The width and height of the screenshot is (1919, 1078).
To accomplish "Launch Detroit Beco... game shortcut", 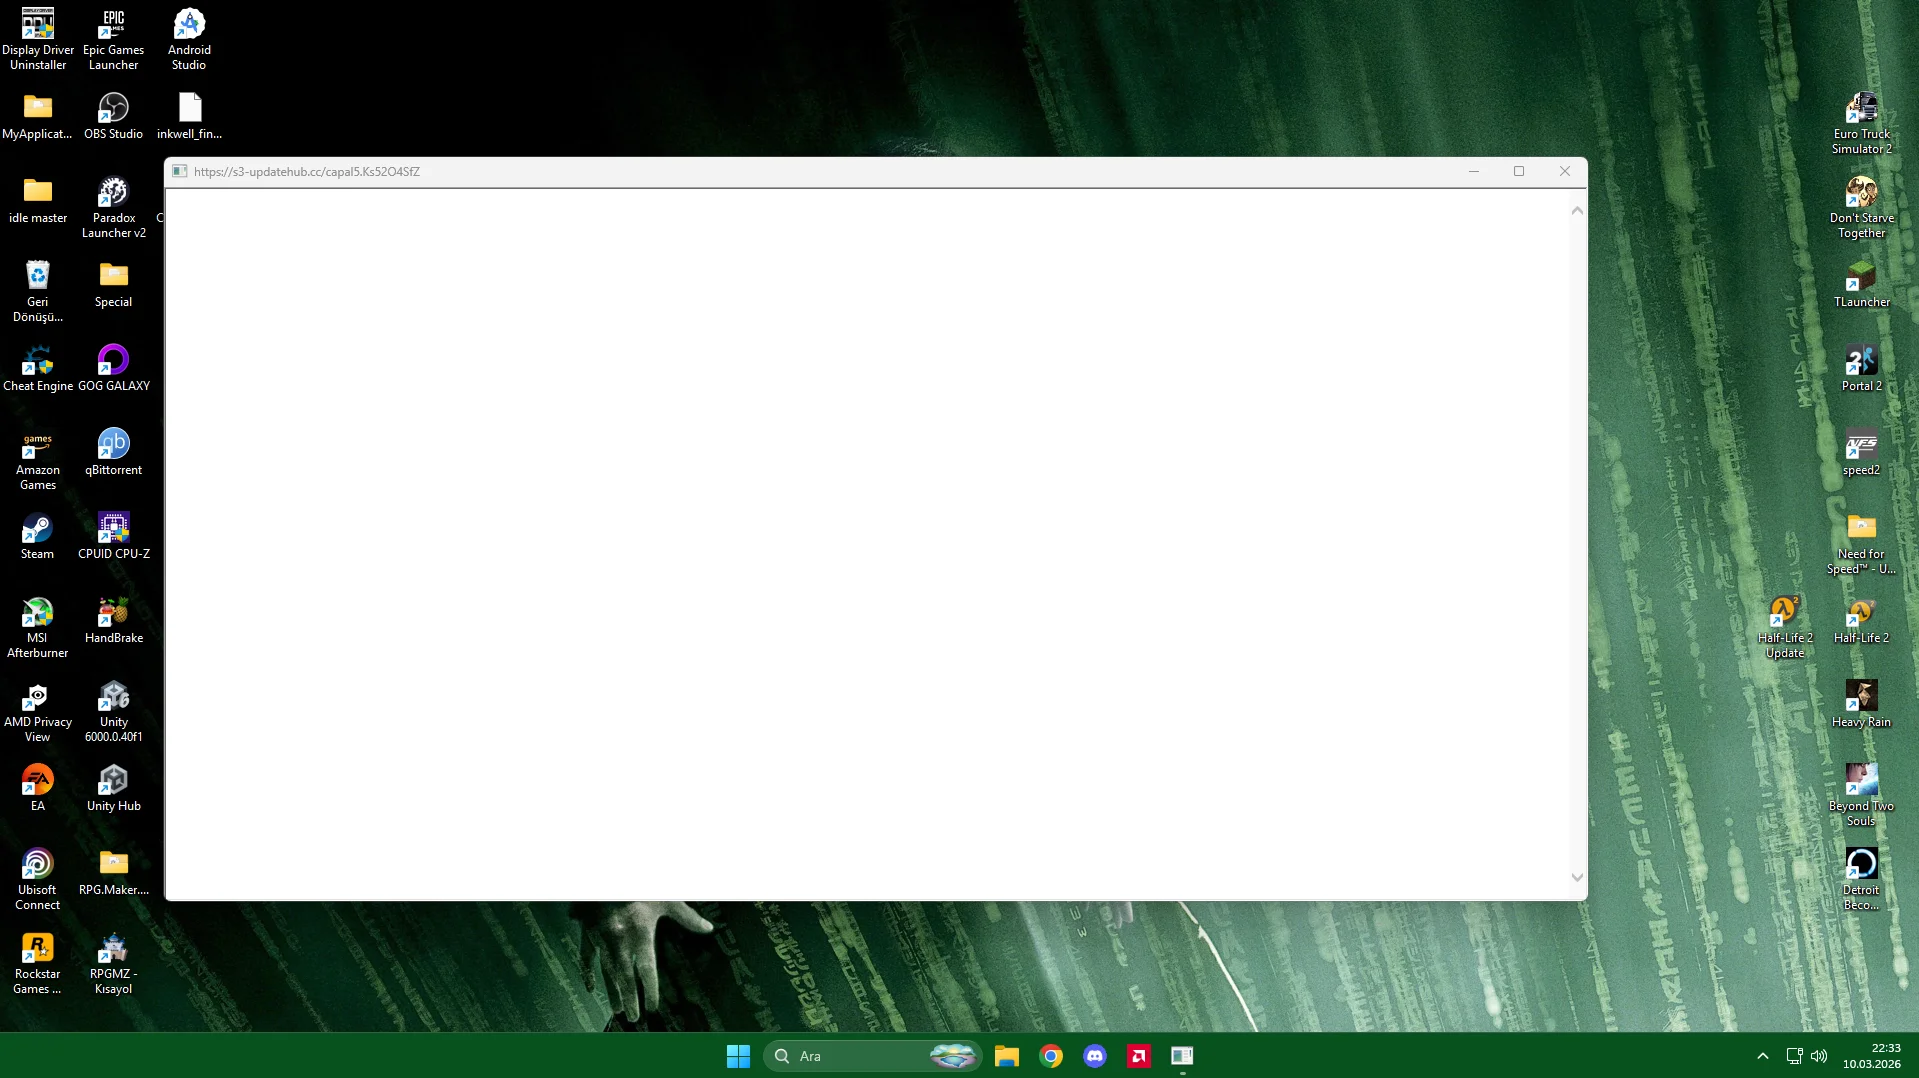I will [1861, 879].
